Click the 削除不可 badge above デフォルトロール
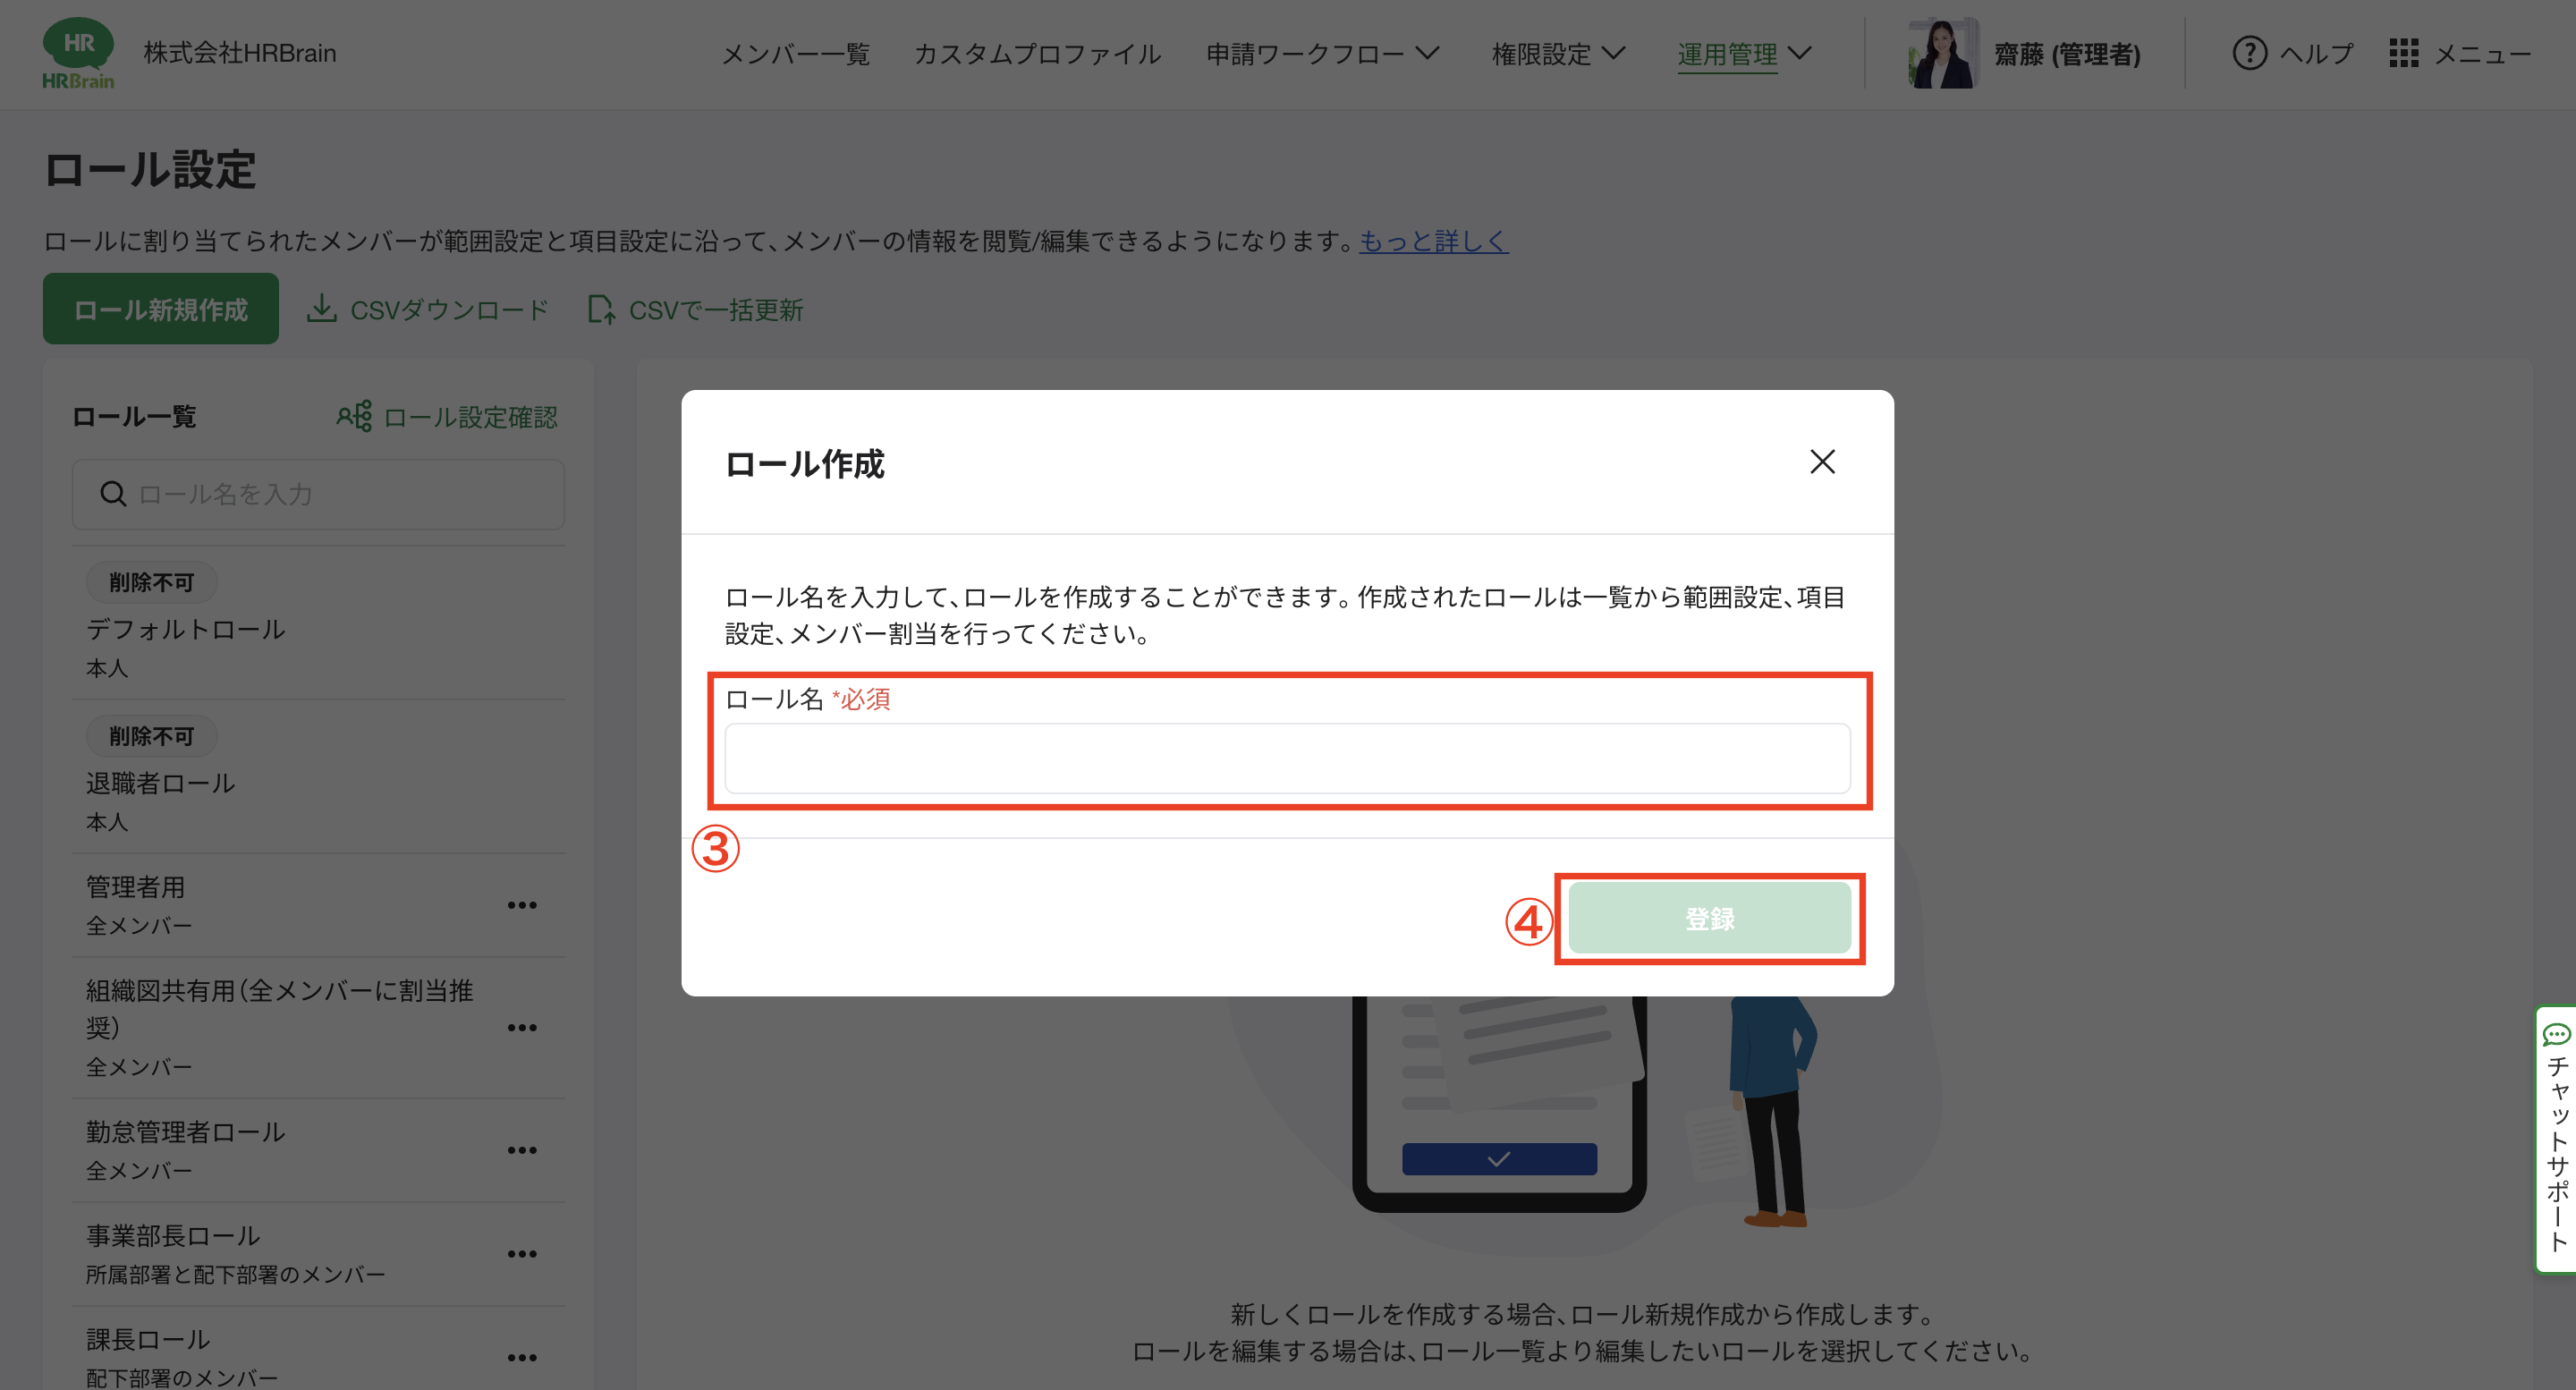The width and height of the screenshot is (2576, 1390). click(x=151, y=582)
